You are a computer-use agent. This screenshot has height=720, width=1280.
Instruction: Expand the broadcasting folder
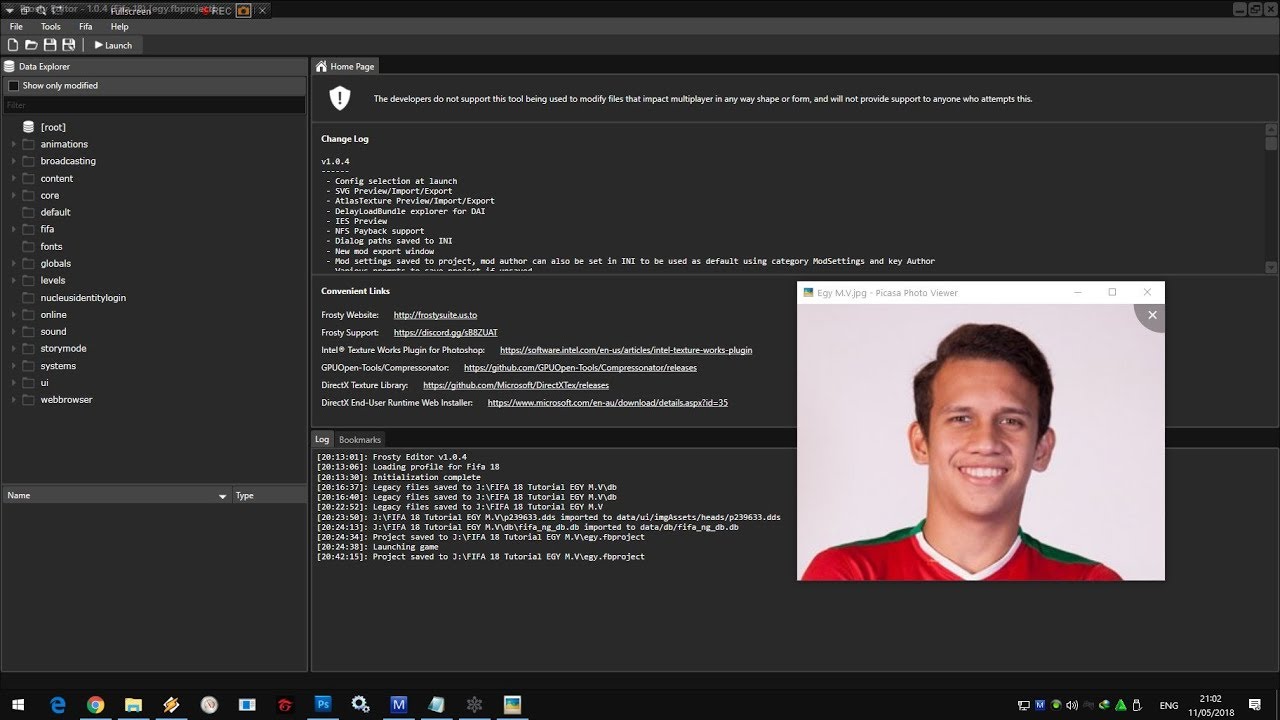click(14, 161)
